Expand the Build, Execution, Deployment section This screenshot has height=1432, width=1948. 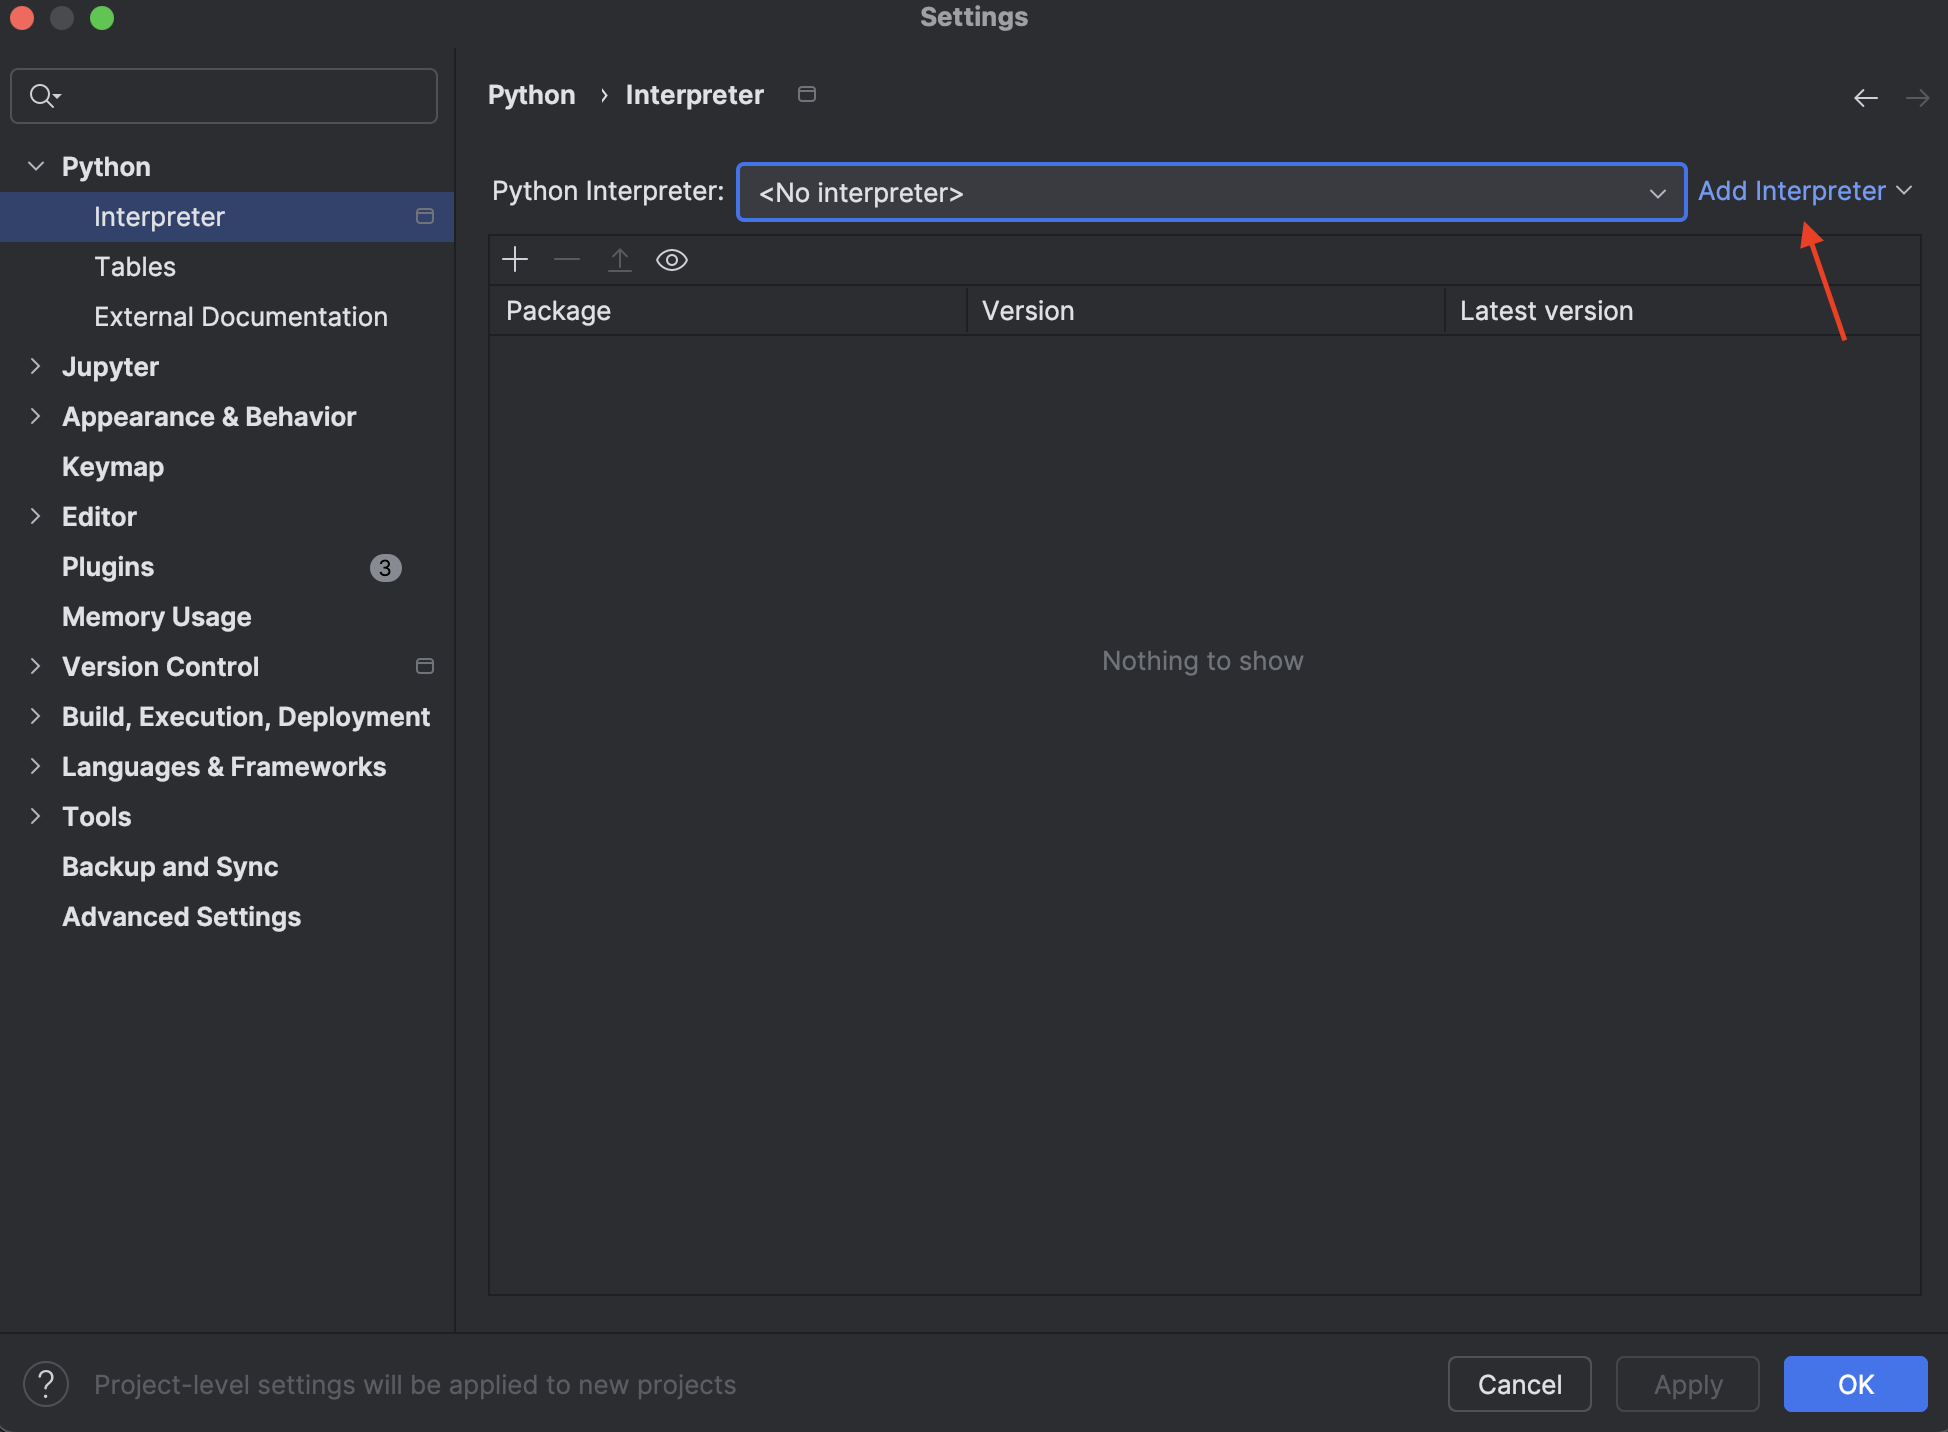[x=36, y=716]
